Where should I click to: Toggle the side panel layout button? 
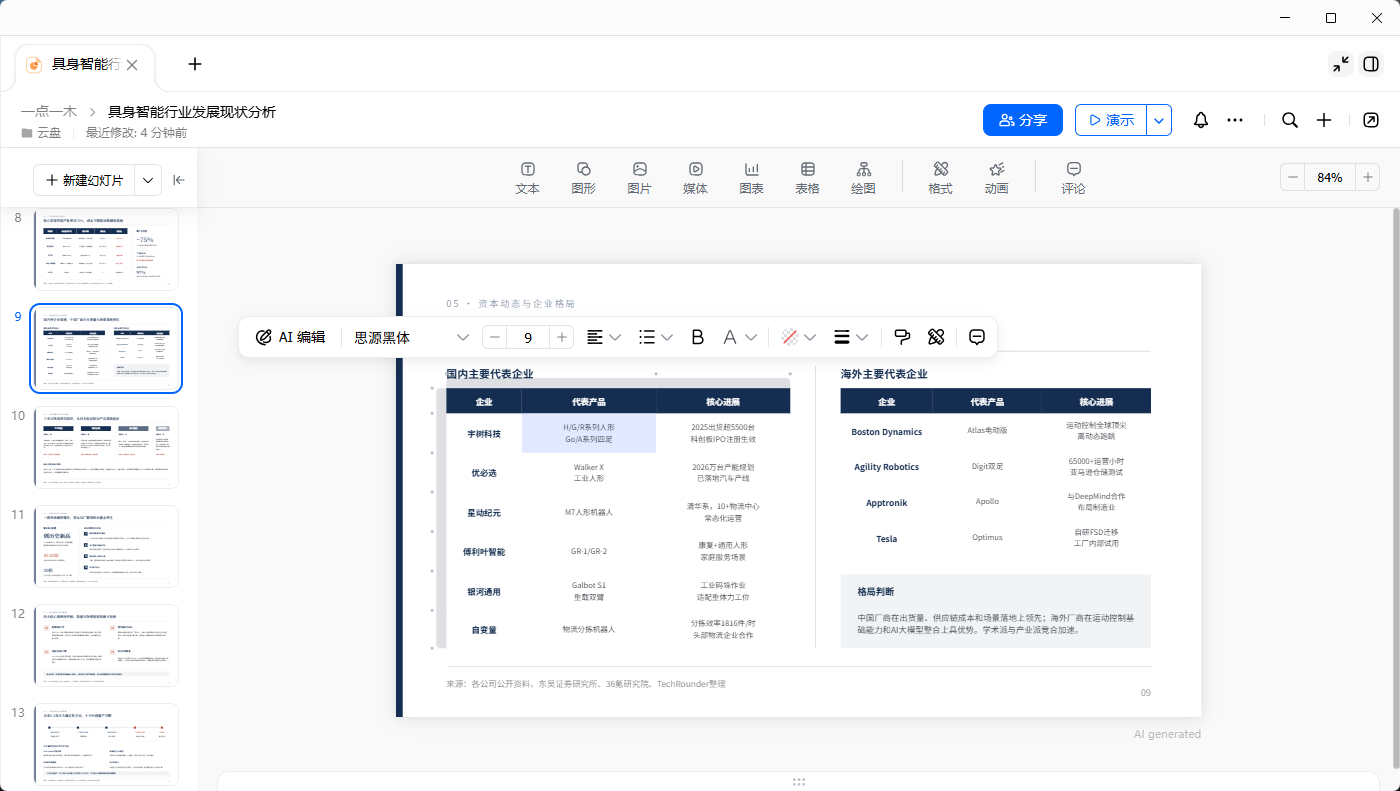pos(1370,64)
